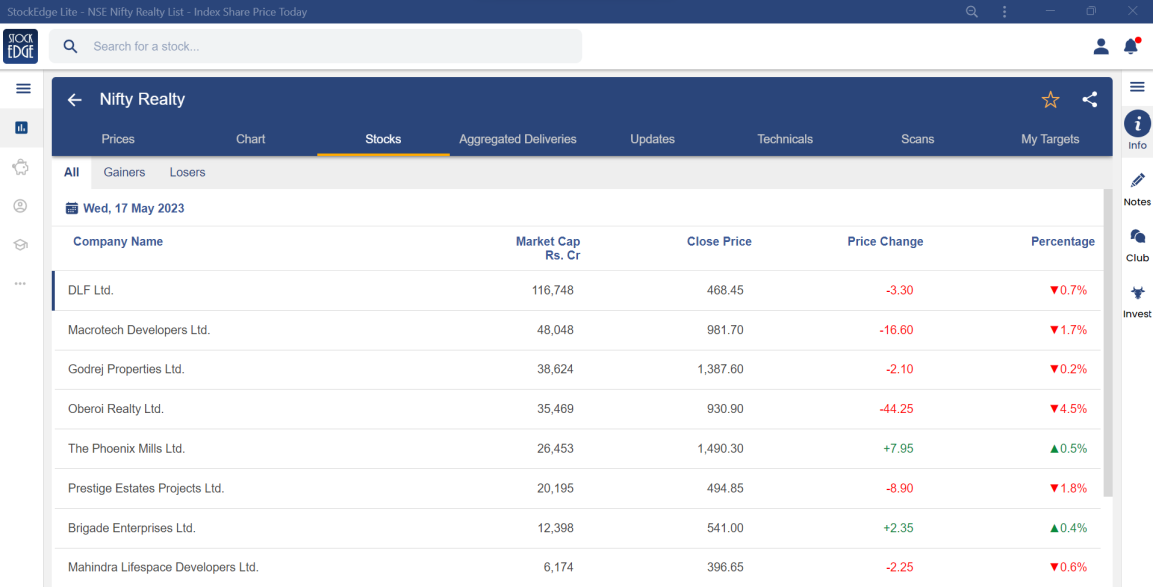Screen dimensions: 1153x587
Task: Sort by the Market Cap column header
Action: click(x=547, y=248)
